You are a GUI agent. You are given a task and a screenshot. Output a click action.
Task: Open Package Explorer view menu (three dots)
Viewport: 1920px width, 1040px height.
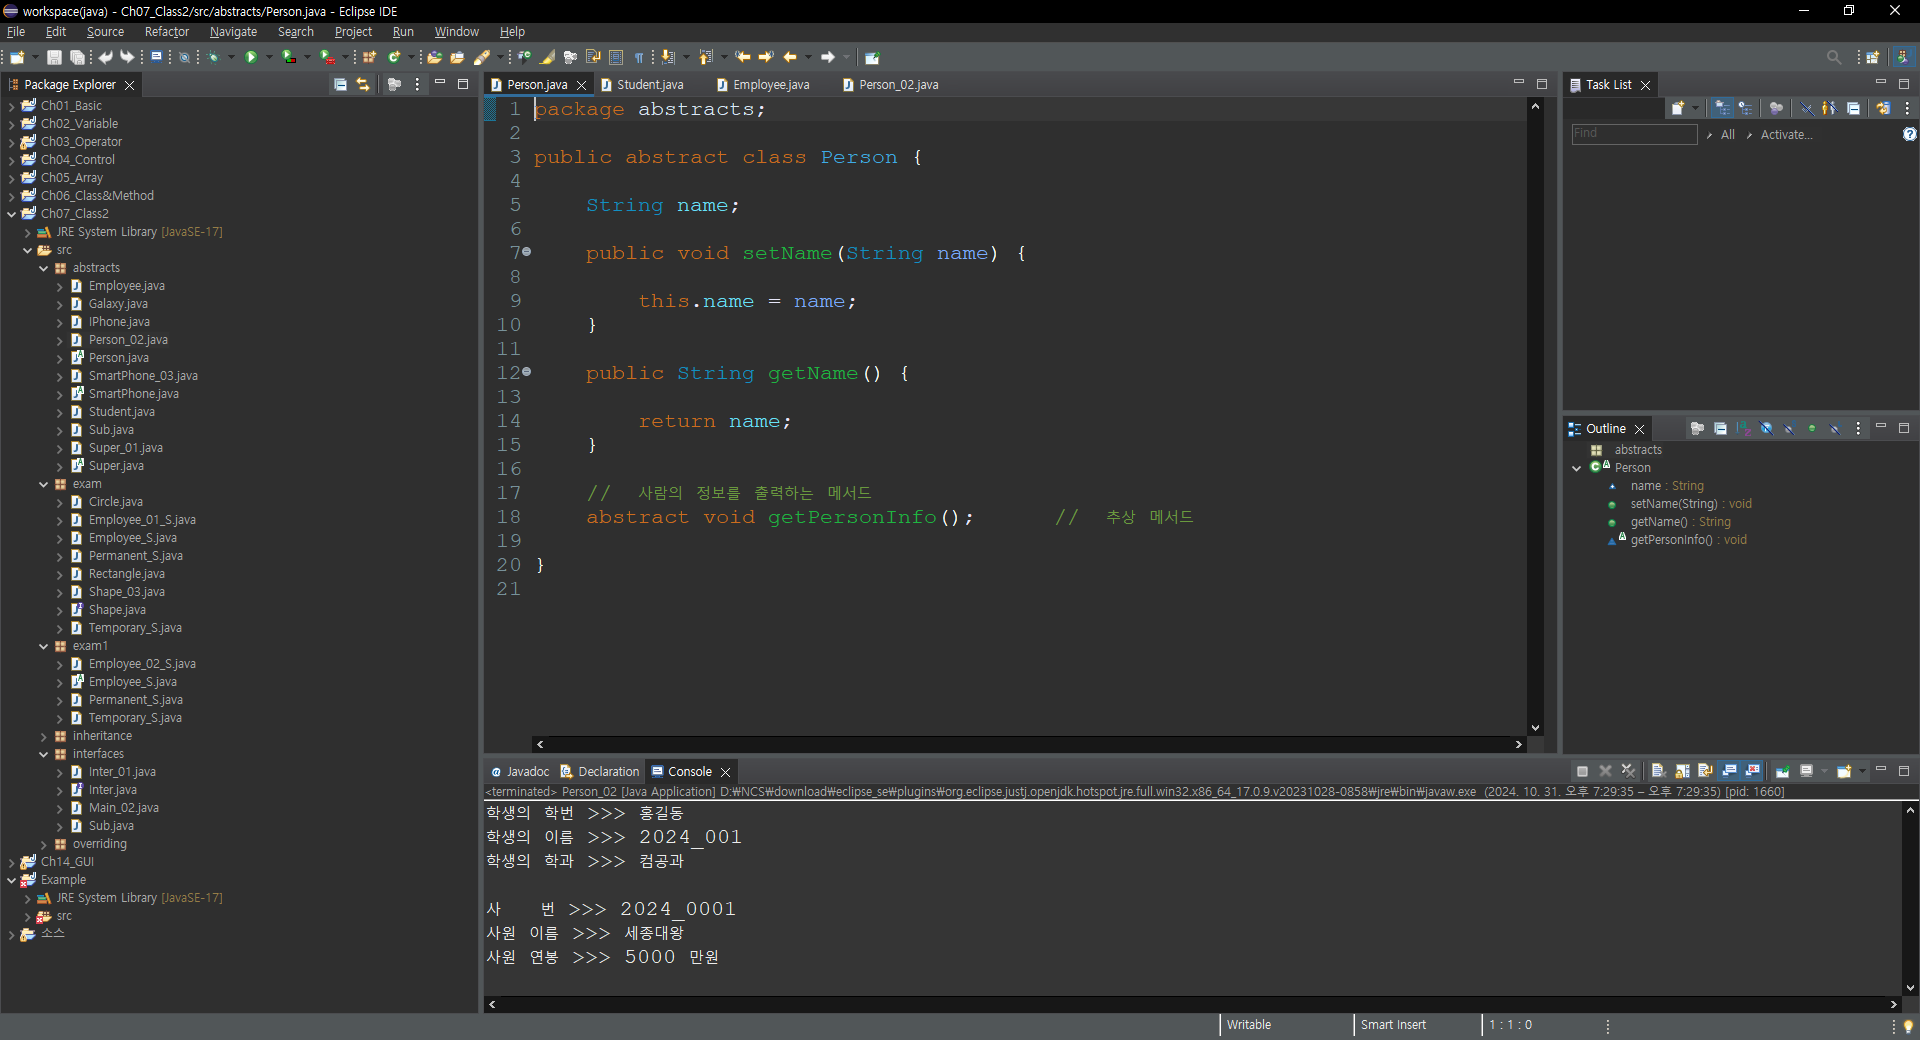tap(417, 85)
